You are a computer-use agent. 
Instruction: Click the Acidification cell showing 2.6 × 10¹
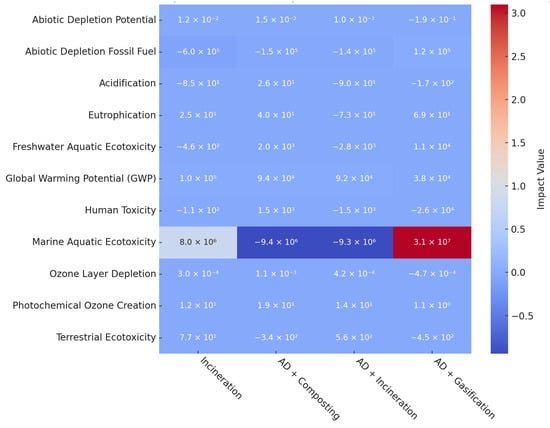click(x=276, y=83)
